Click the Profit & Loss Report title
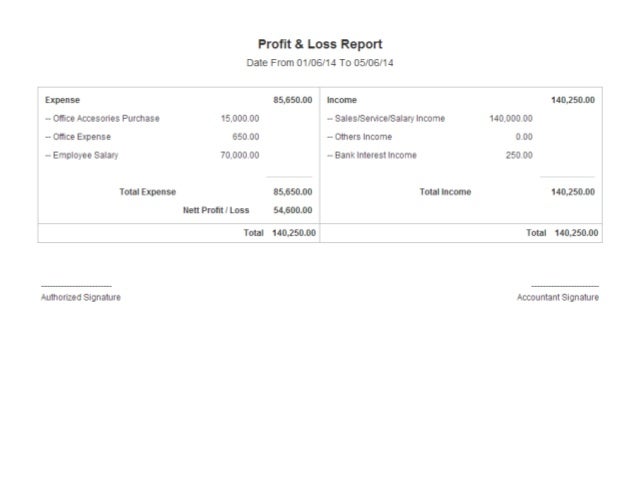Image resolution: width=638 pixels, height=479 pixels. [x=320, y=44]
